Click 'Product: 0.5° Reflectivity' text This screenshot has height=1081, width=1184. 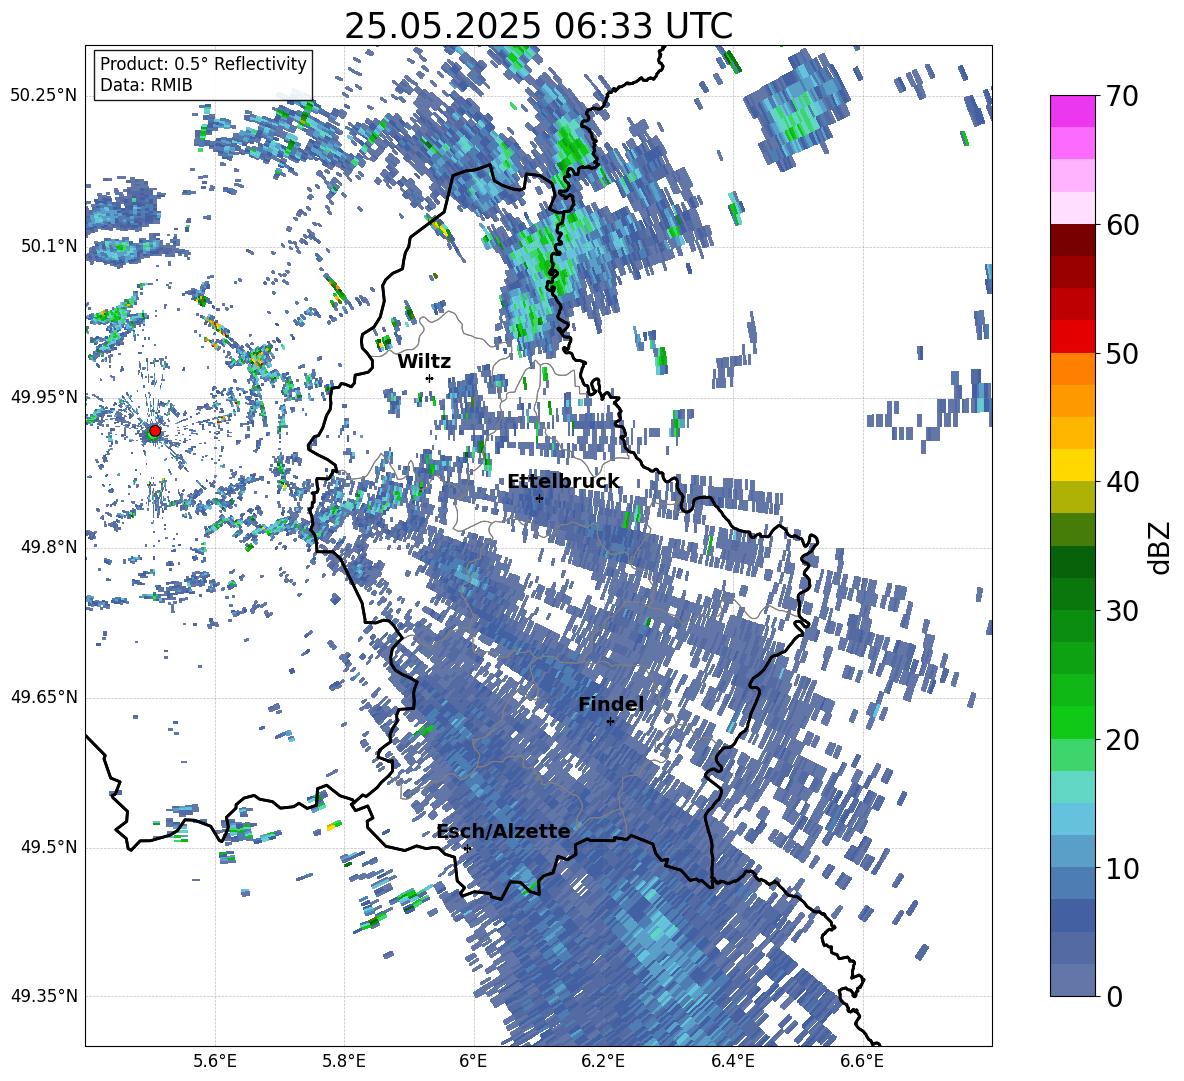pyautogui.click(x=203, y=64)
